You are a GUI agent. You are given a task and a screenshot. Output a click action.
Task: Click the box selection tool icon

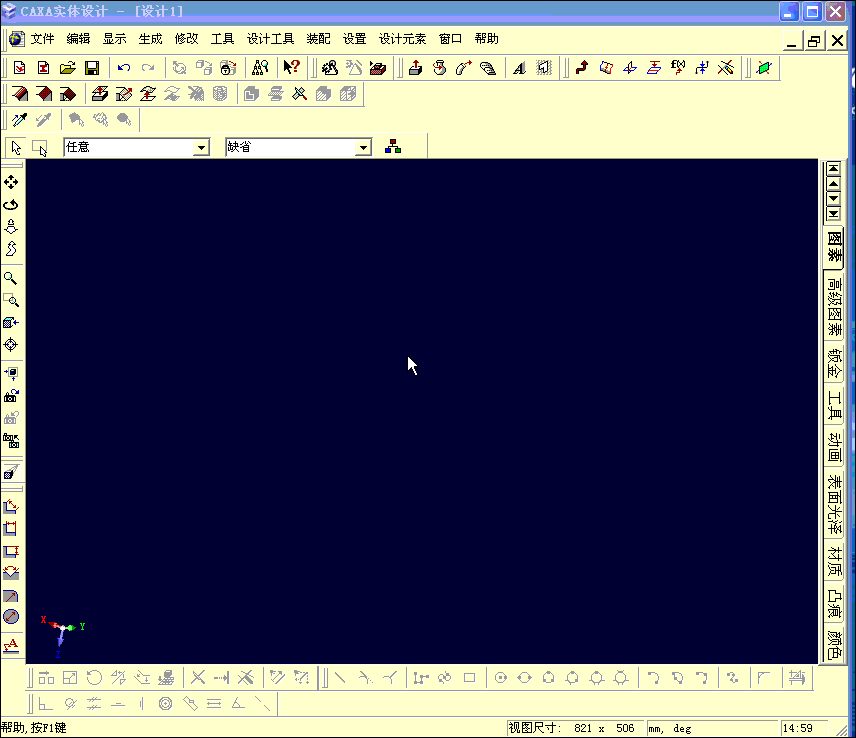pos(40,148)
